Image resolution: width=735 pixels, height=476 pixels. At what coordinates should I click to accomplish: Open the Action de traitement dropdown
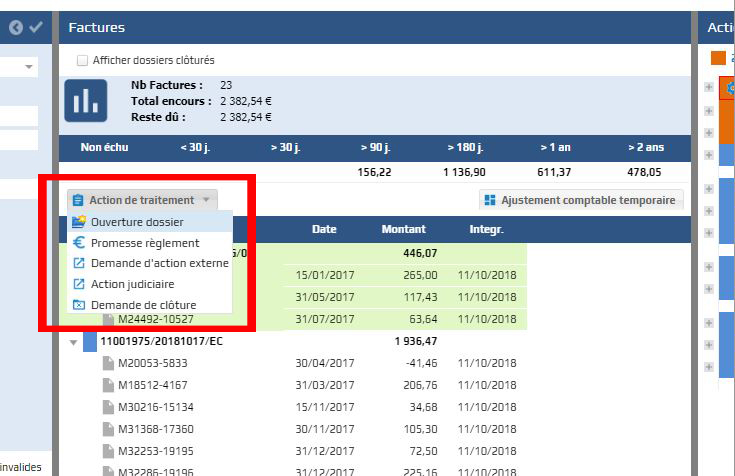tap(141, 200)
